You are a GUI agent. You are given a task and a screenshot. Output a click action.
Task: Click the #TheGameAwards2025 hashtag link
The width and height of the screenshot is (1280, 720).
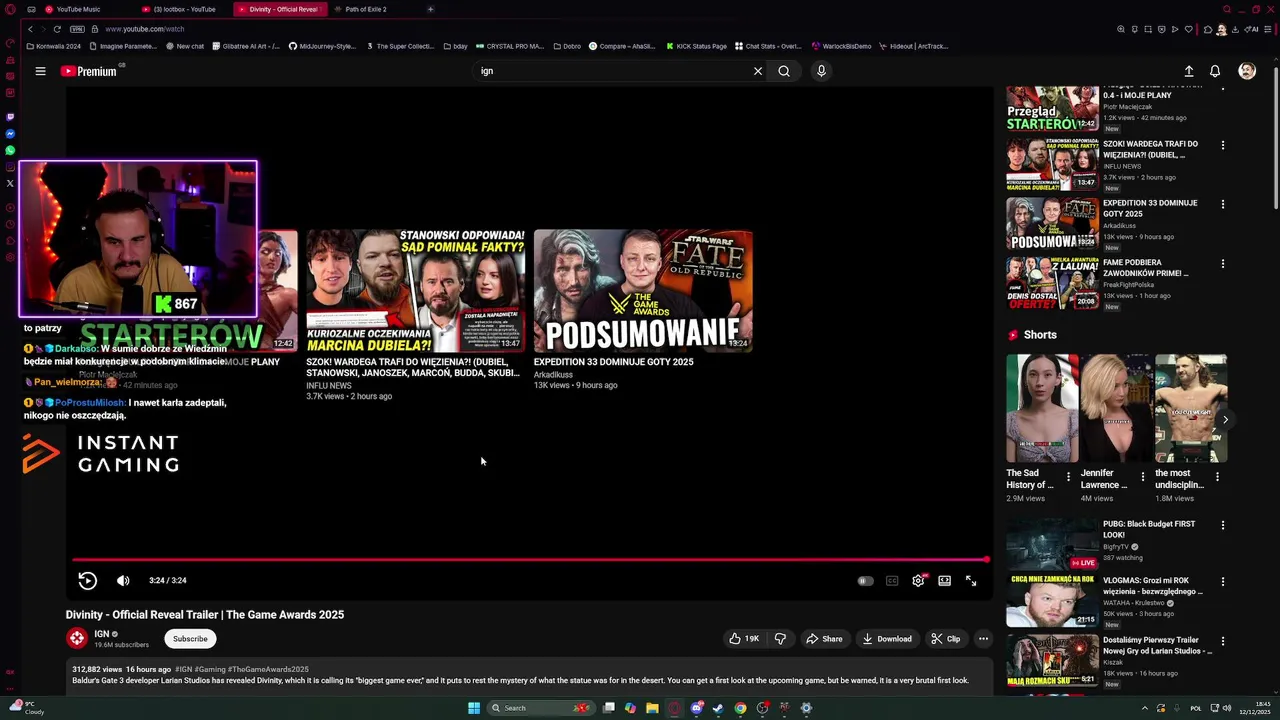[268, 669]
